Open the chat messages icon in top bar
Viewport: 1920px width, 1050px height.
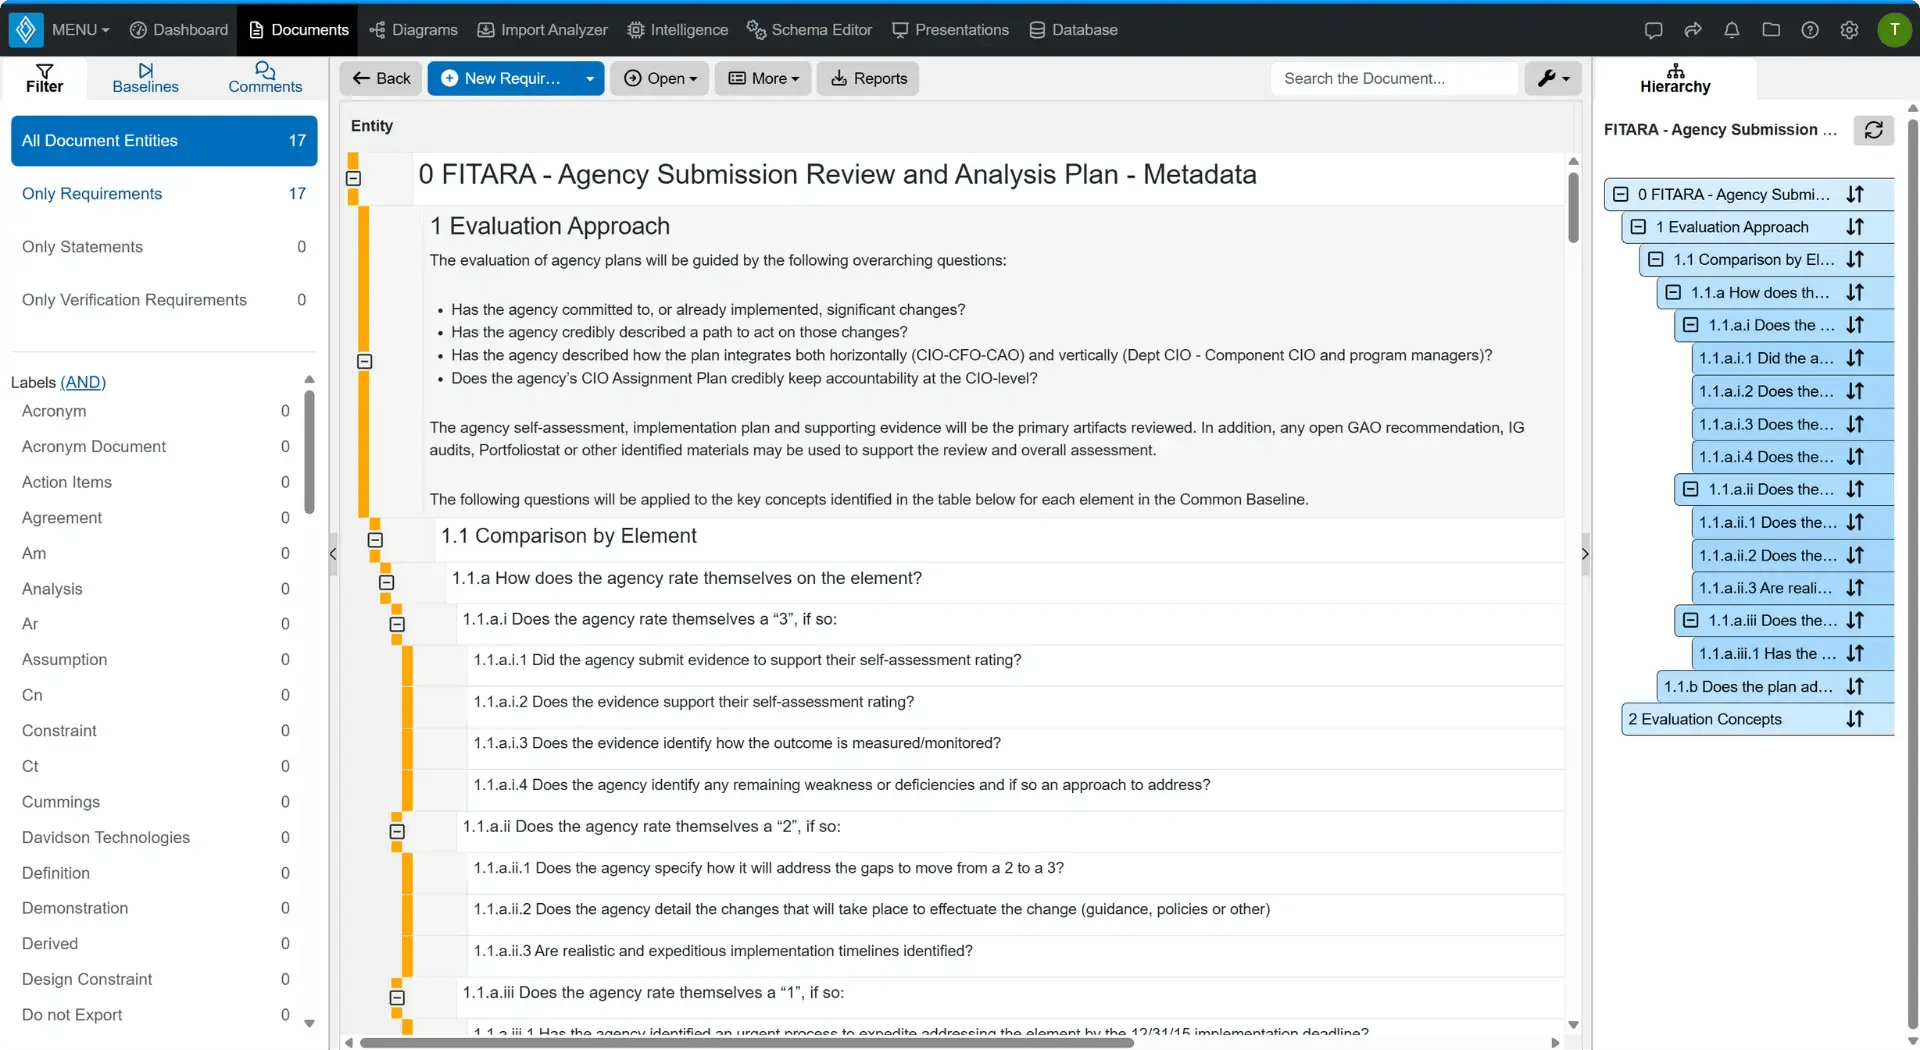point(1653,30)
